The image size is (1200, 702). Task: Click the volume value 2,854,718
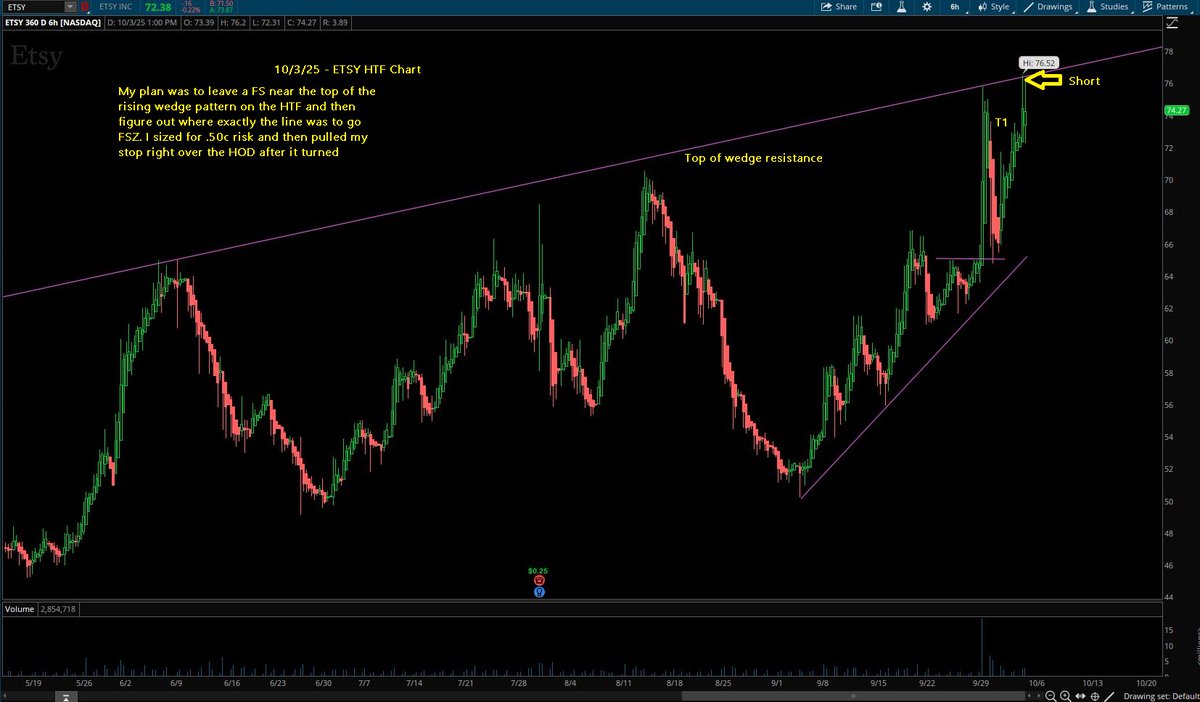60,608
